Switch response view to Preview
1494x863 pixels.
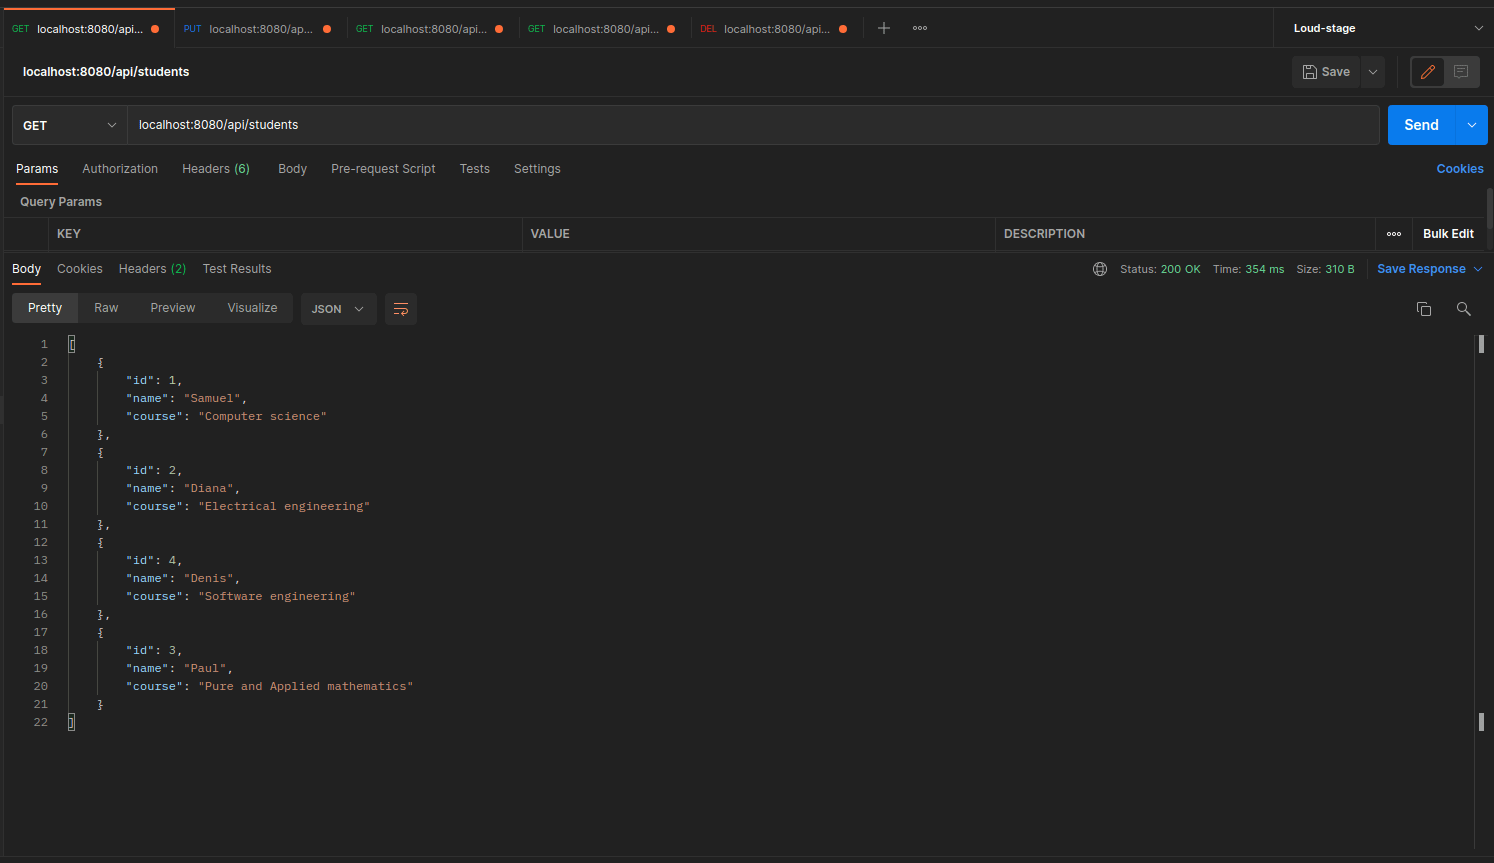click(x=173, y=308)
